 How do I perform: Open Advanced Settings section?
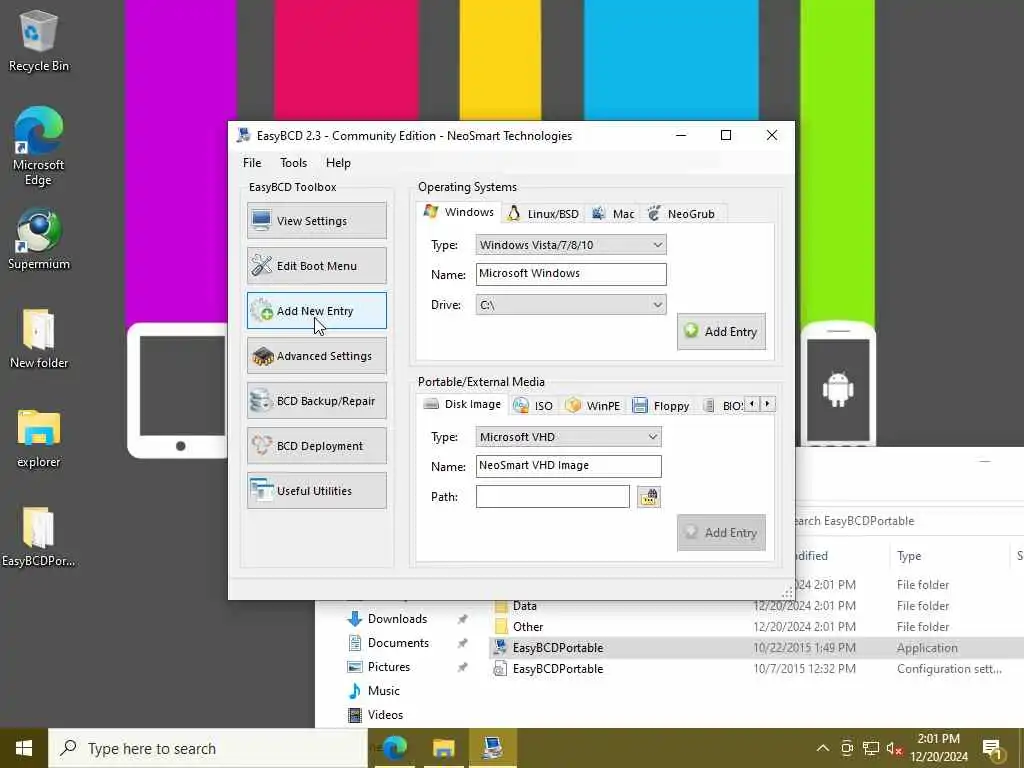(x=317, y=356)
